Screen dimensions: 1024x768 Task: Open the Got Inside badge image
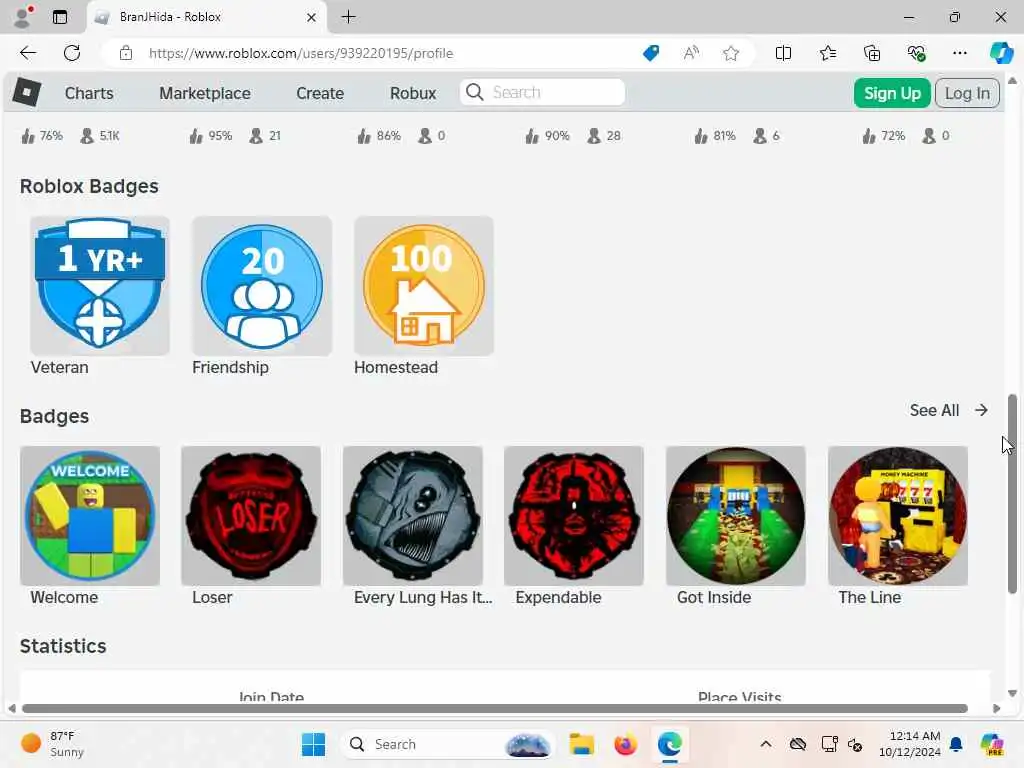coord(736,515)
